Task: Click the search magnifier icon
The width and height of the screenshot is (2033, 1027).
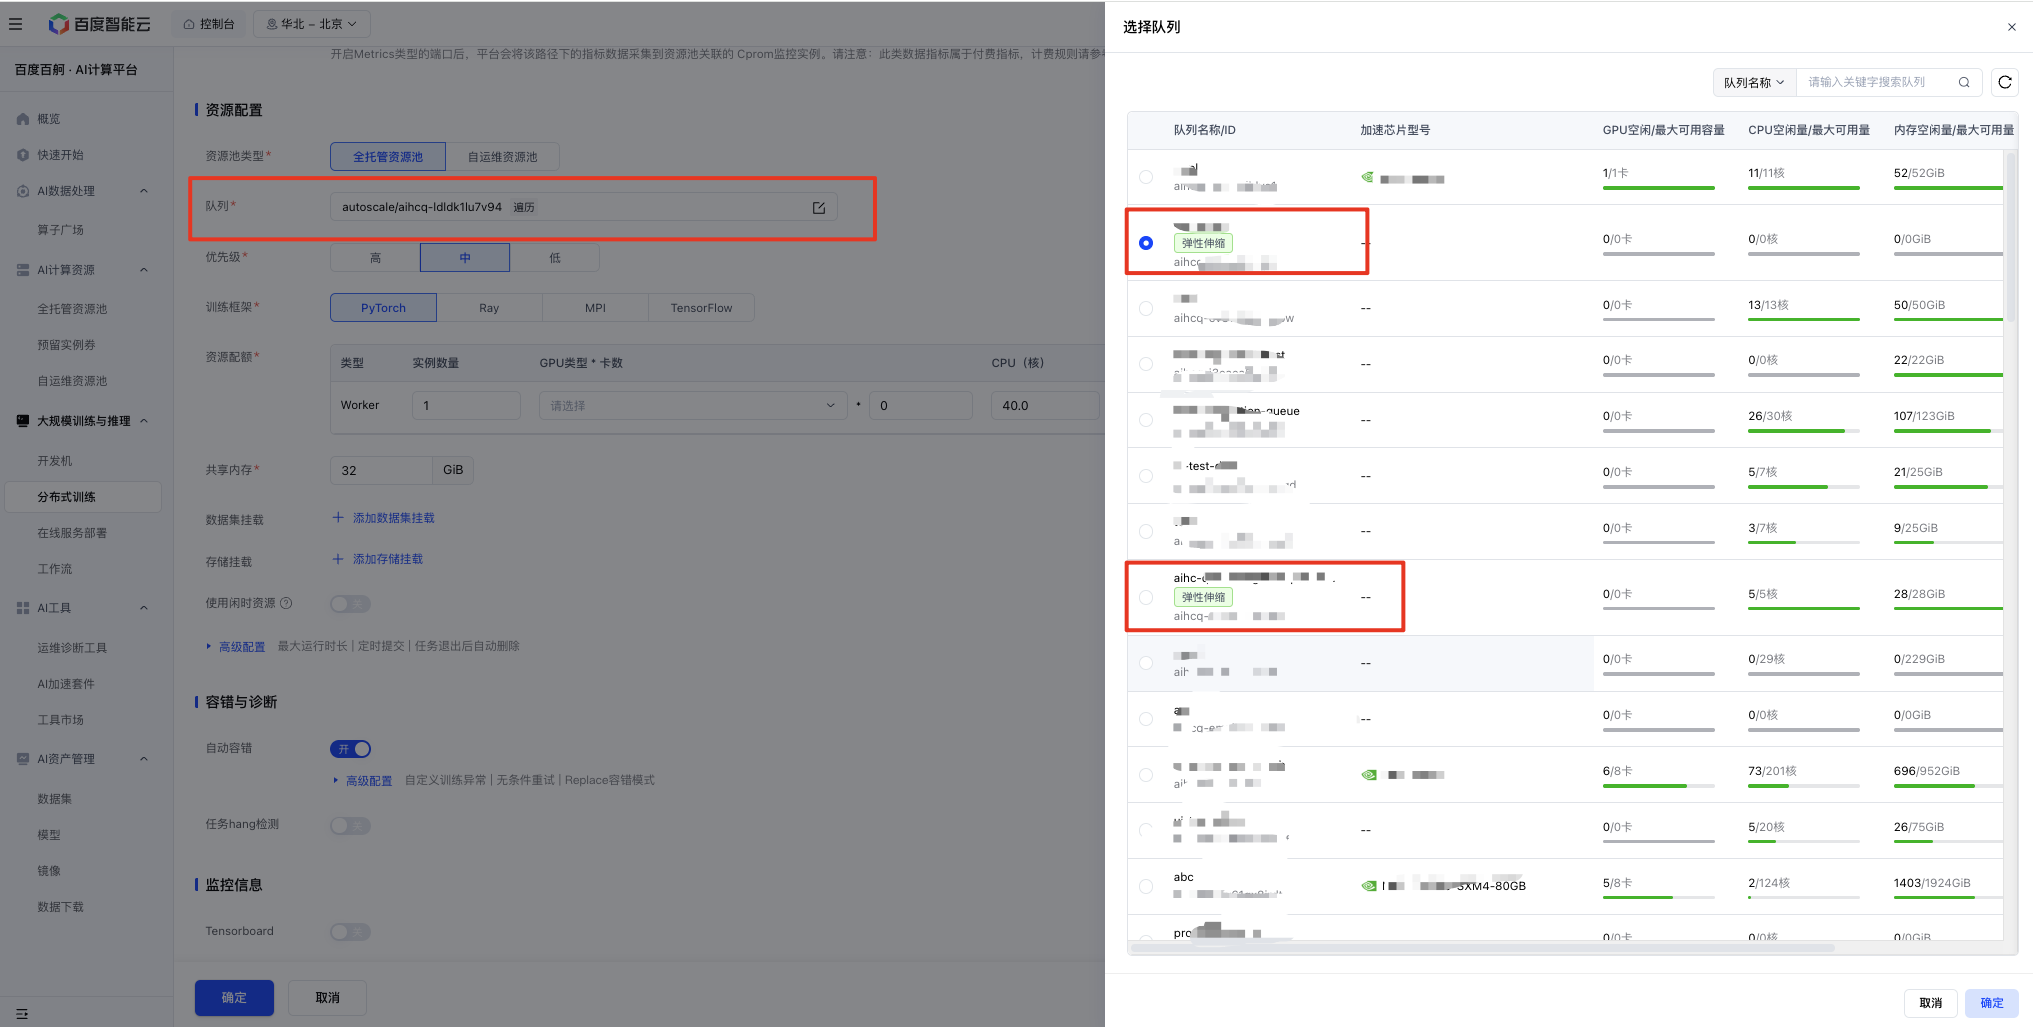Action: [1964, 82]
